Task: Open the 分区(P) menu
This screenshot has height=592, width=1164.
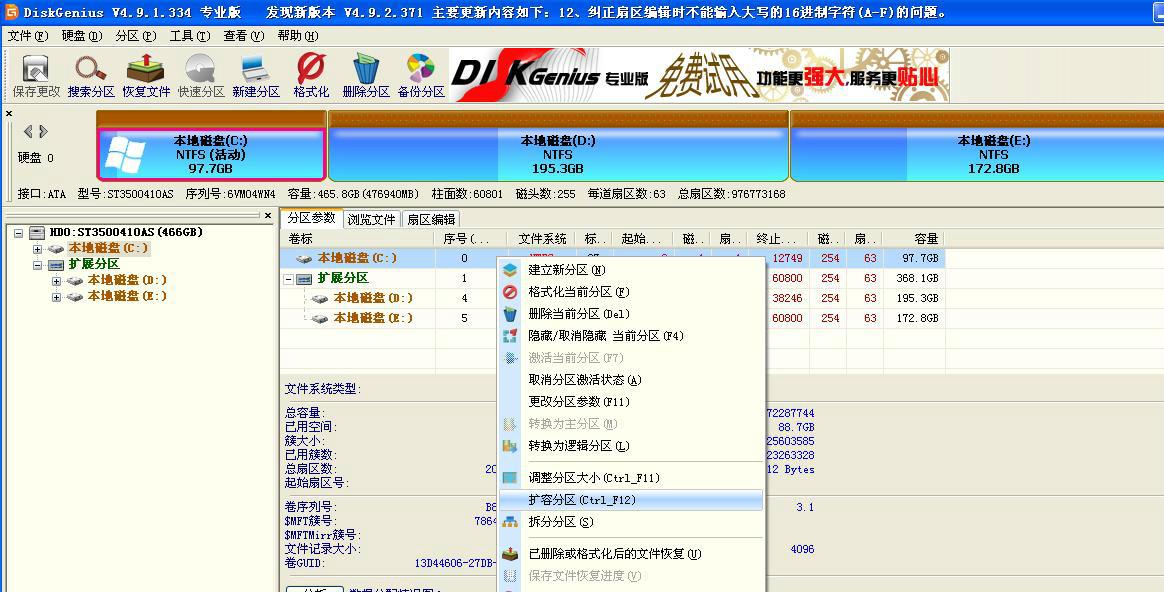Action: [x=136, y=36]
